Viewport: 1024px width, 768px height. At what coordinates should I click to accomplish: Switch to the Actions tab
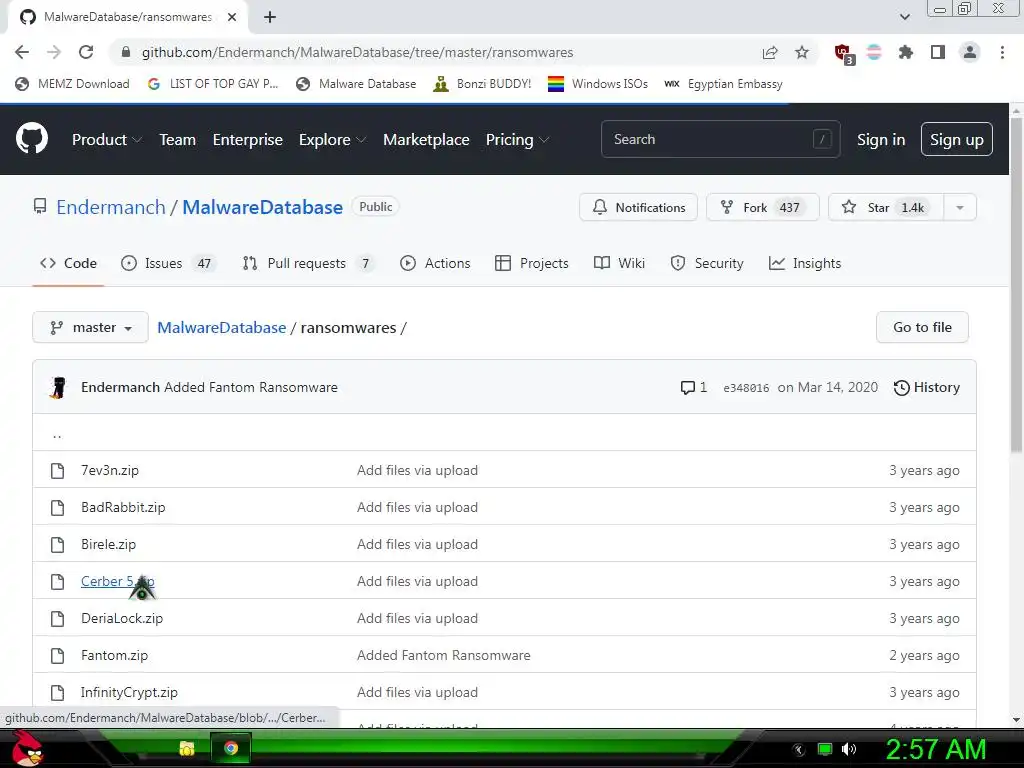pos(435,263)
